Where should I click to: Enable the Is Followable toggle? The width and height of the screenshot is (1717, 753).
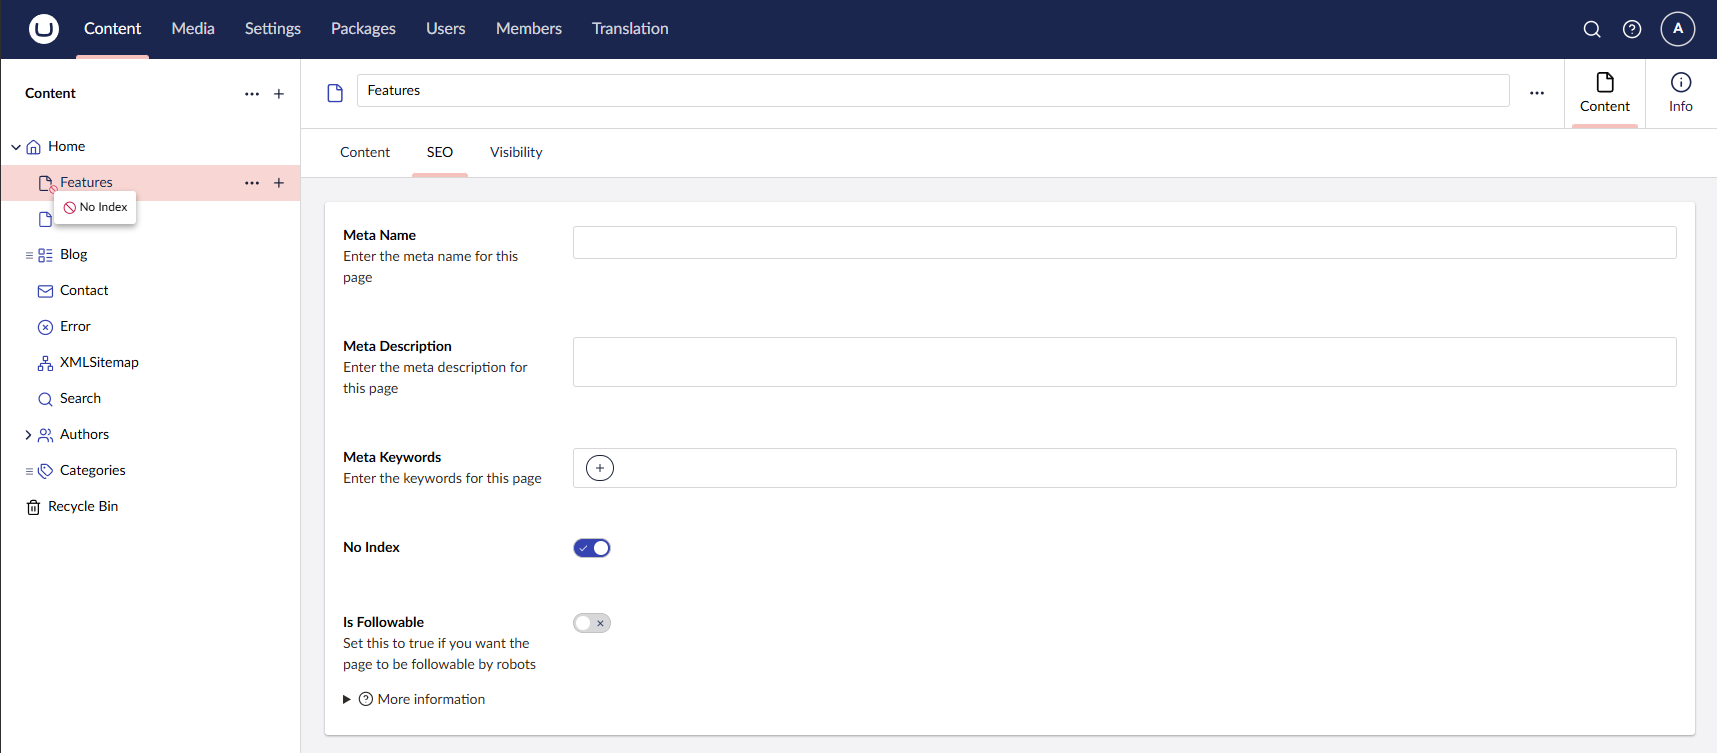pos(592,623)
